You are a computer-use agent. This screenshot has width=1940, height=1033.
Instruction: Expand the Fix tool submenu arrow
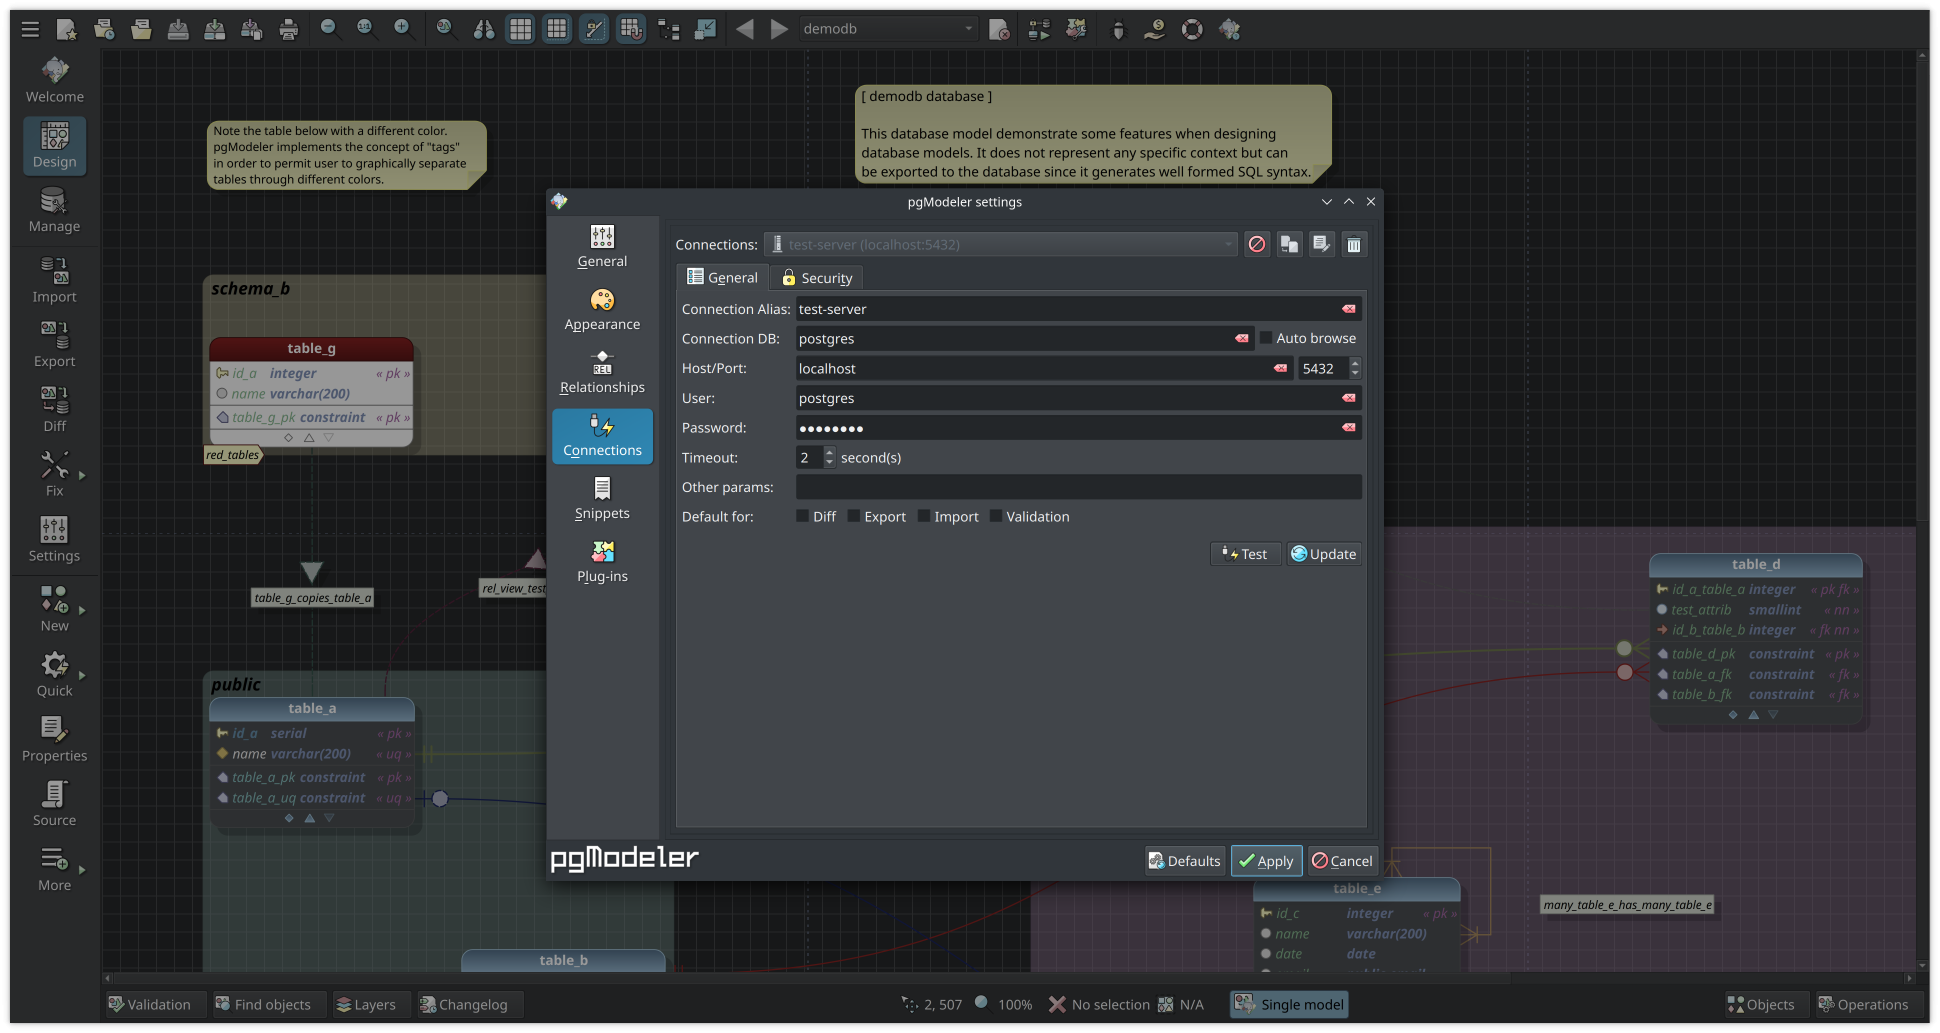(82, 475)
